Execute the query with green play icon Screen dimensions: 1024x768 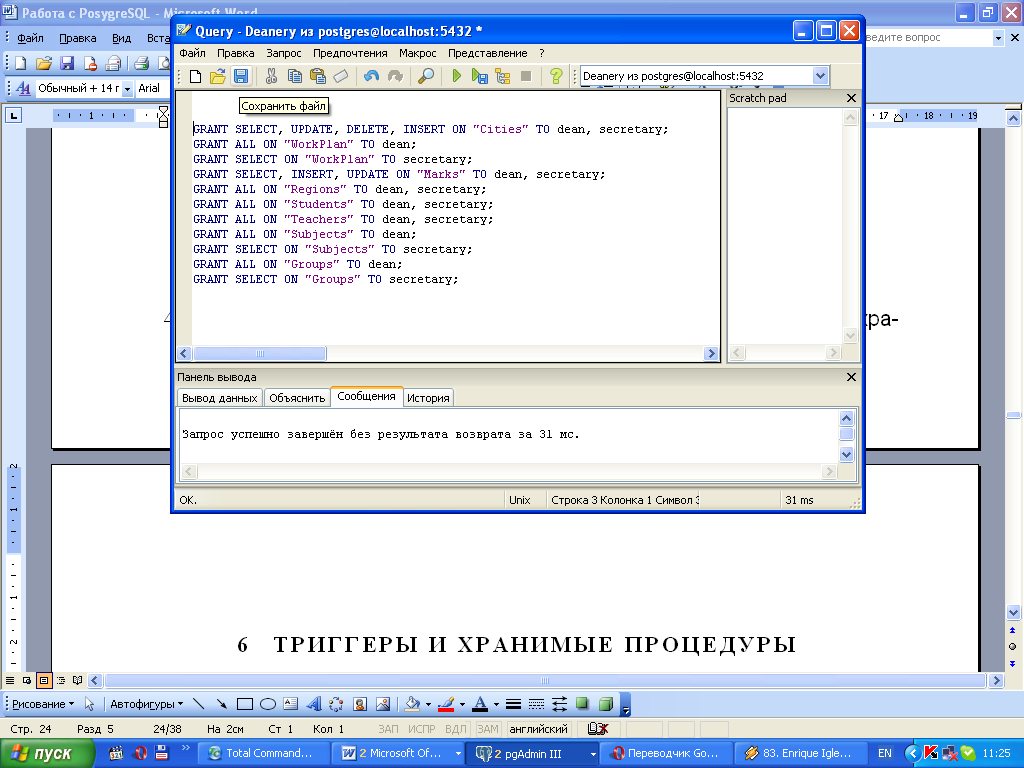point(456,76)
